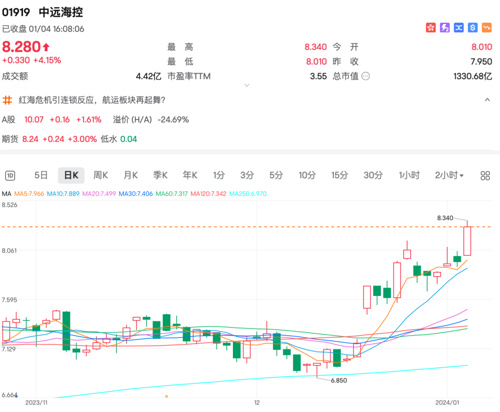Switch to the 季K chart tab
Viewport: 500px width, 412px height.
(160, 175)
